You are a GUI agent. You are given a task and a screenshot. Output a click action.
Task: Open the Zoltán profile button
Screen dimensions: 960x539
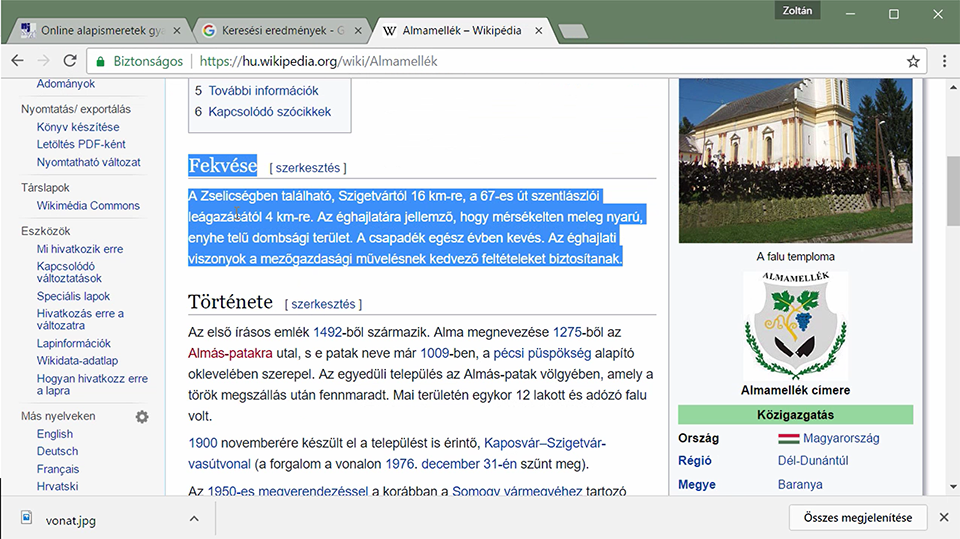pyautogui.click(x=797, y=10)
